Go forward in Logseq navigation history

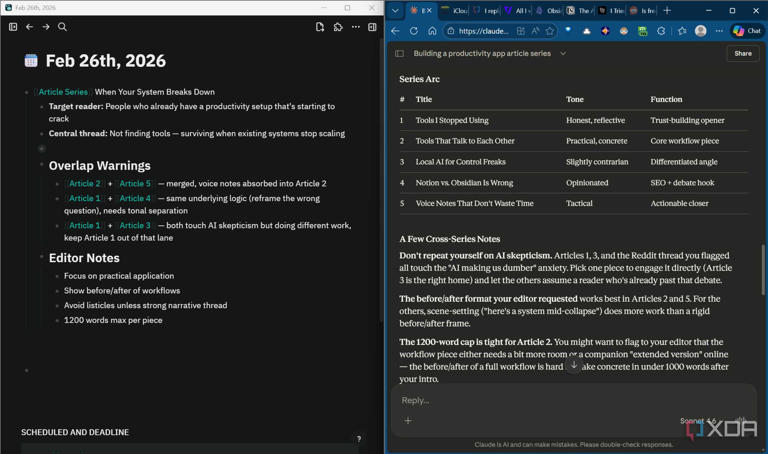pos(46,27)
